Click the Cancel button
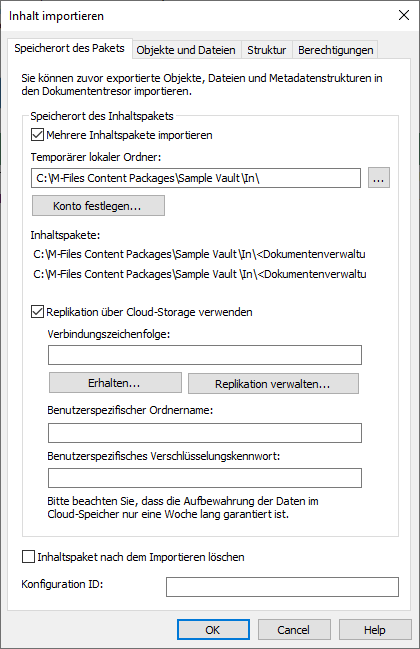Image resolution: width=420 pixels, height=649 pixels. (x=294, y=630)
